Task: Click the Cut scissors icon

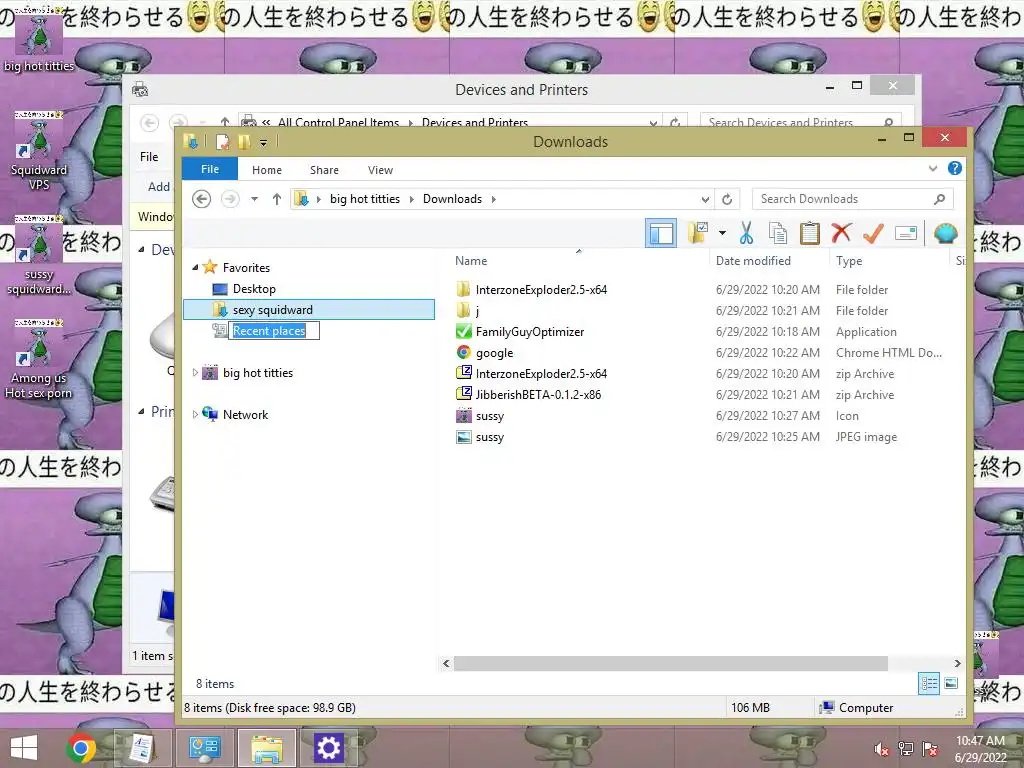Action: click(746, 233)
